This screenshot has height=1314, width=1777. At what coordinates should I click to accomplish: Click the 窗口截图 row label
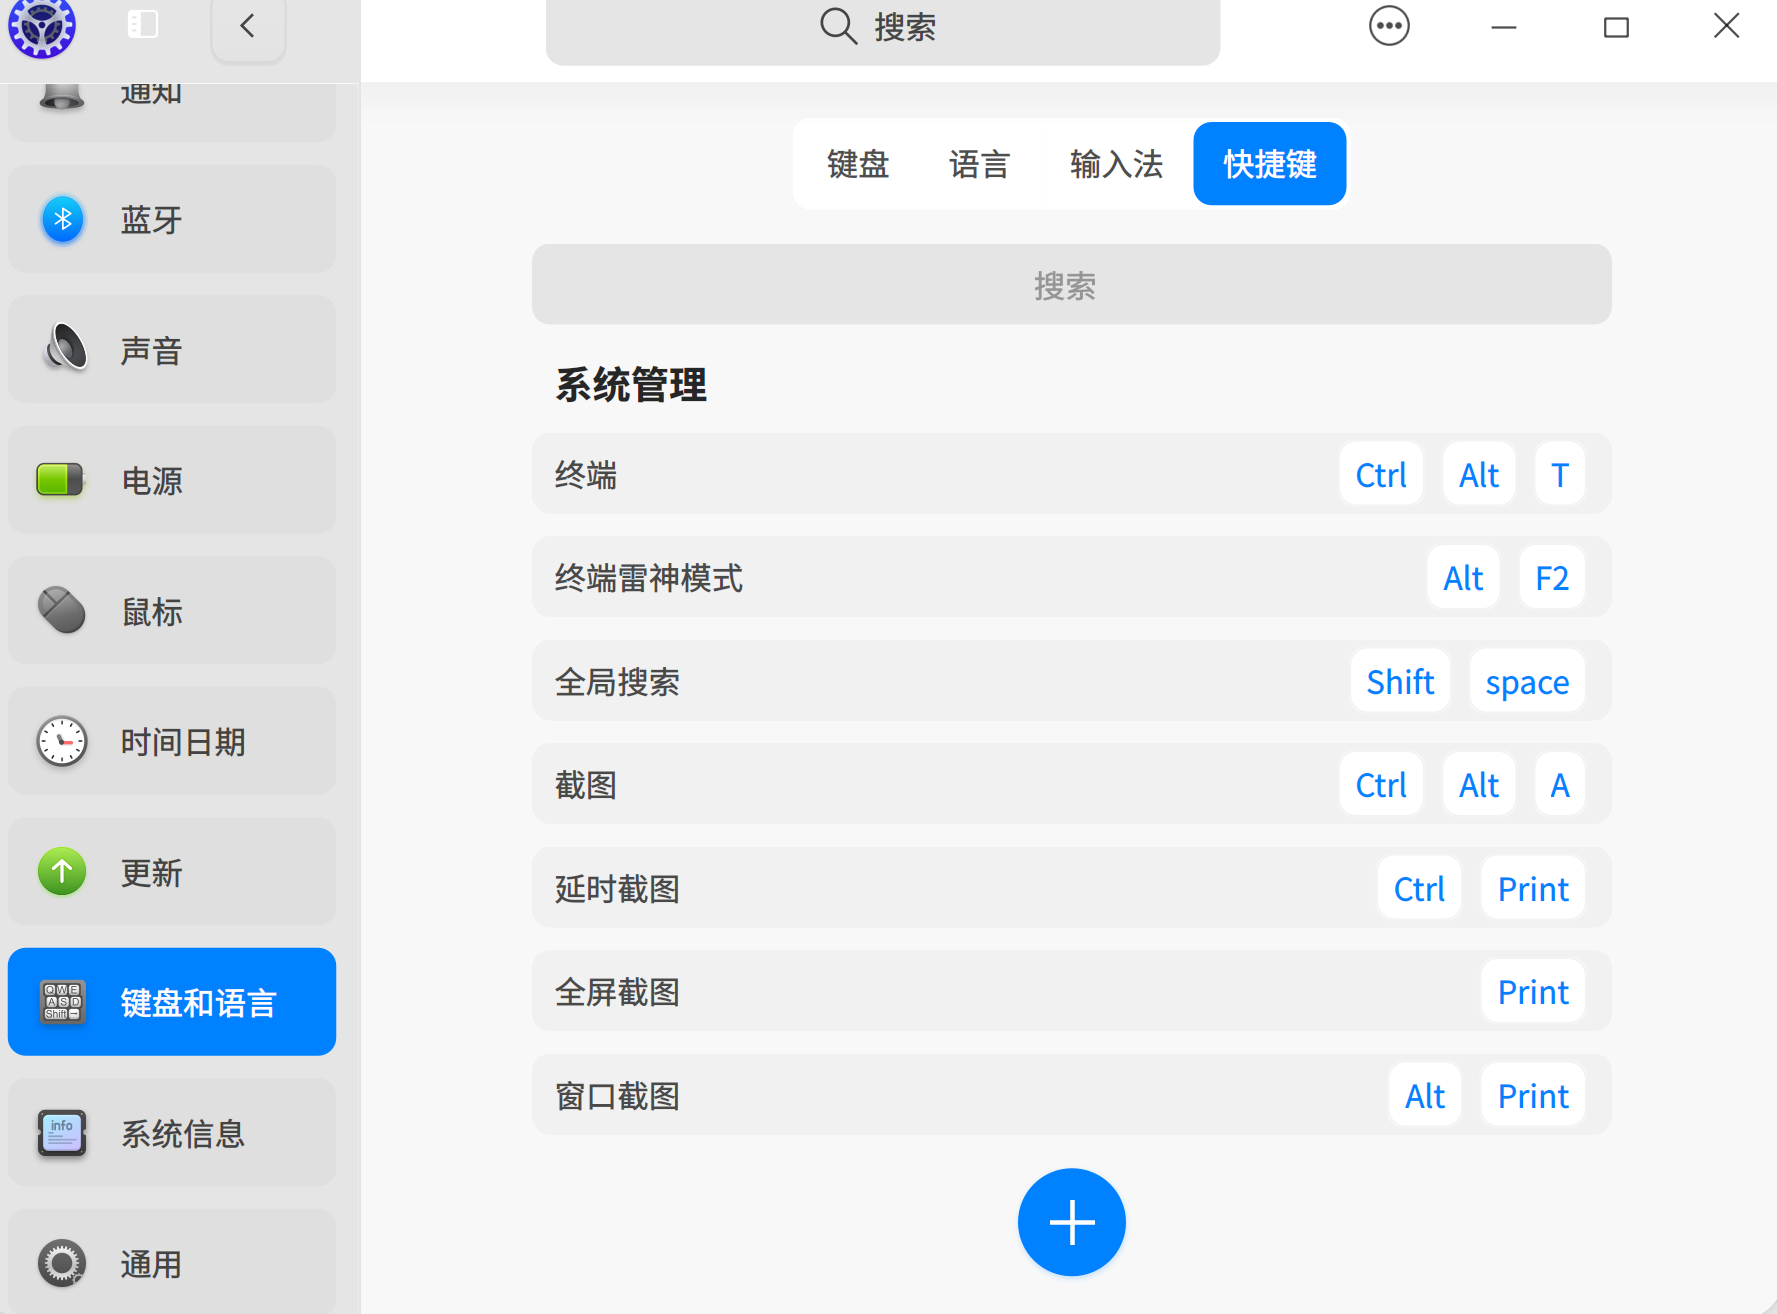click(617, 1096)
